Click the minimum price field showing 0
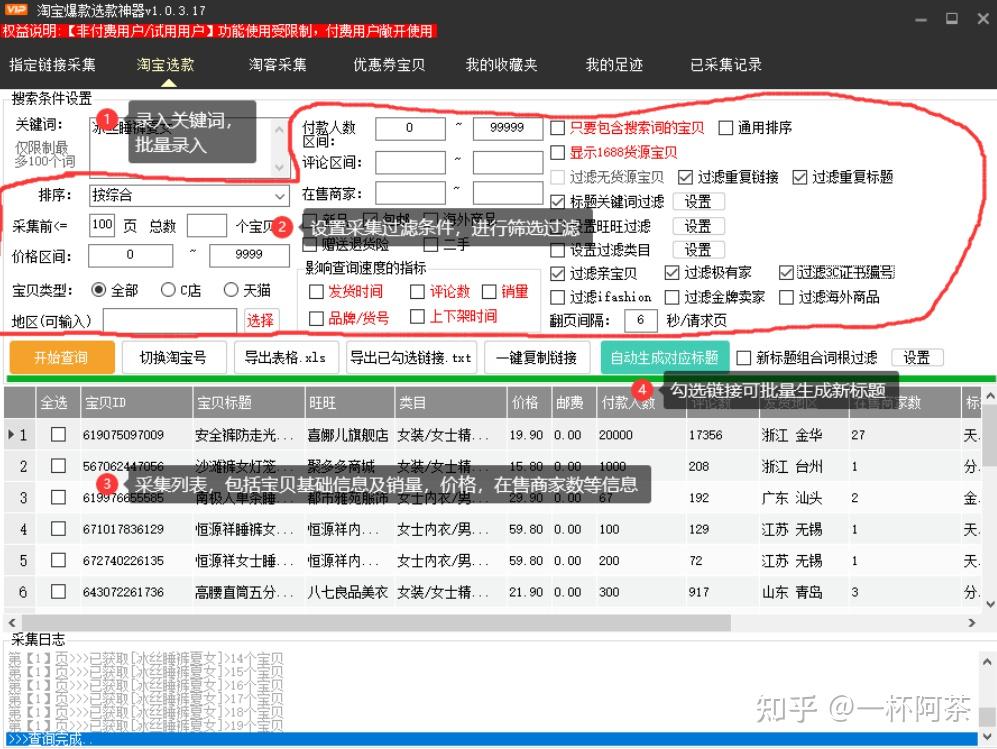 pos(130,256)
